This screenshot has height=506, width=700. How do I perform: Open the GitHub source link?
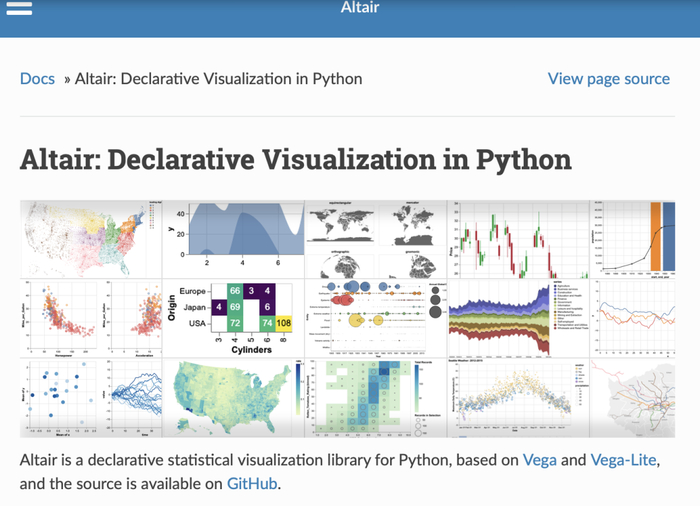point(252,484)
